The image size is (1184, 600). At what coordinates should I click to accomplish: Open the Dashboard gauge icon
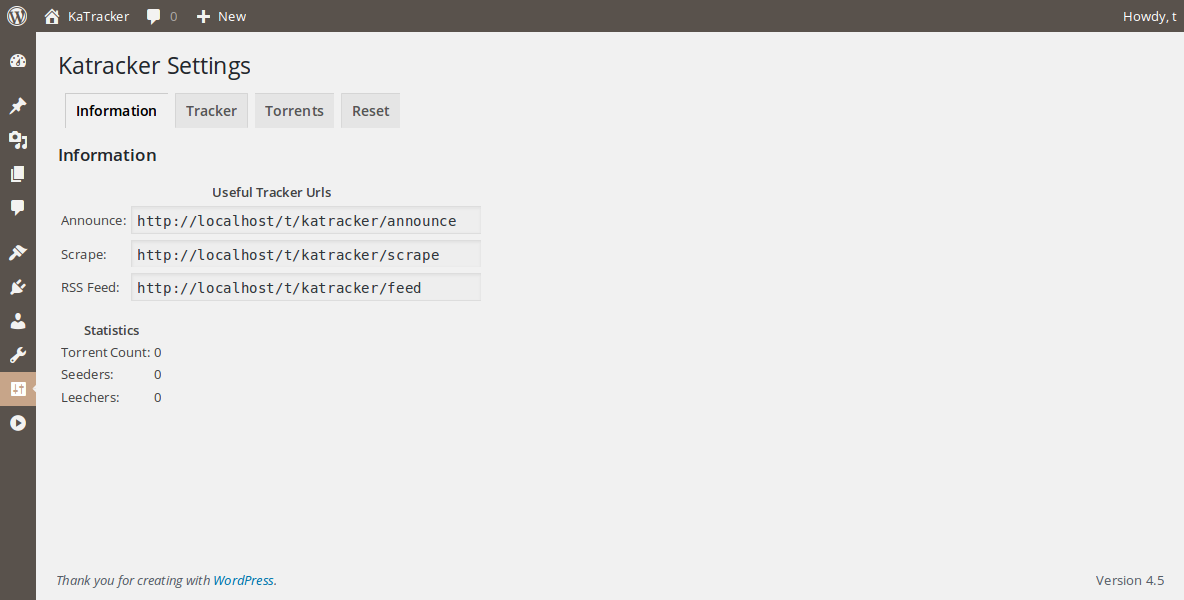point(17,61)
